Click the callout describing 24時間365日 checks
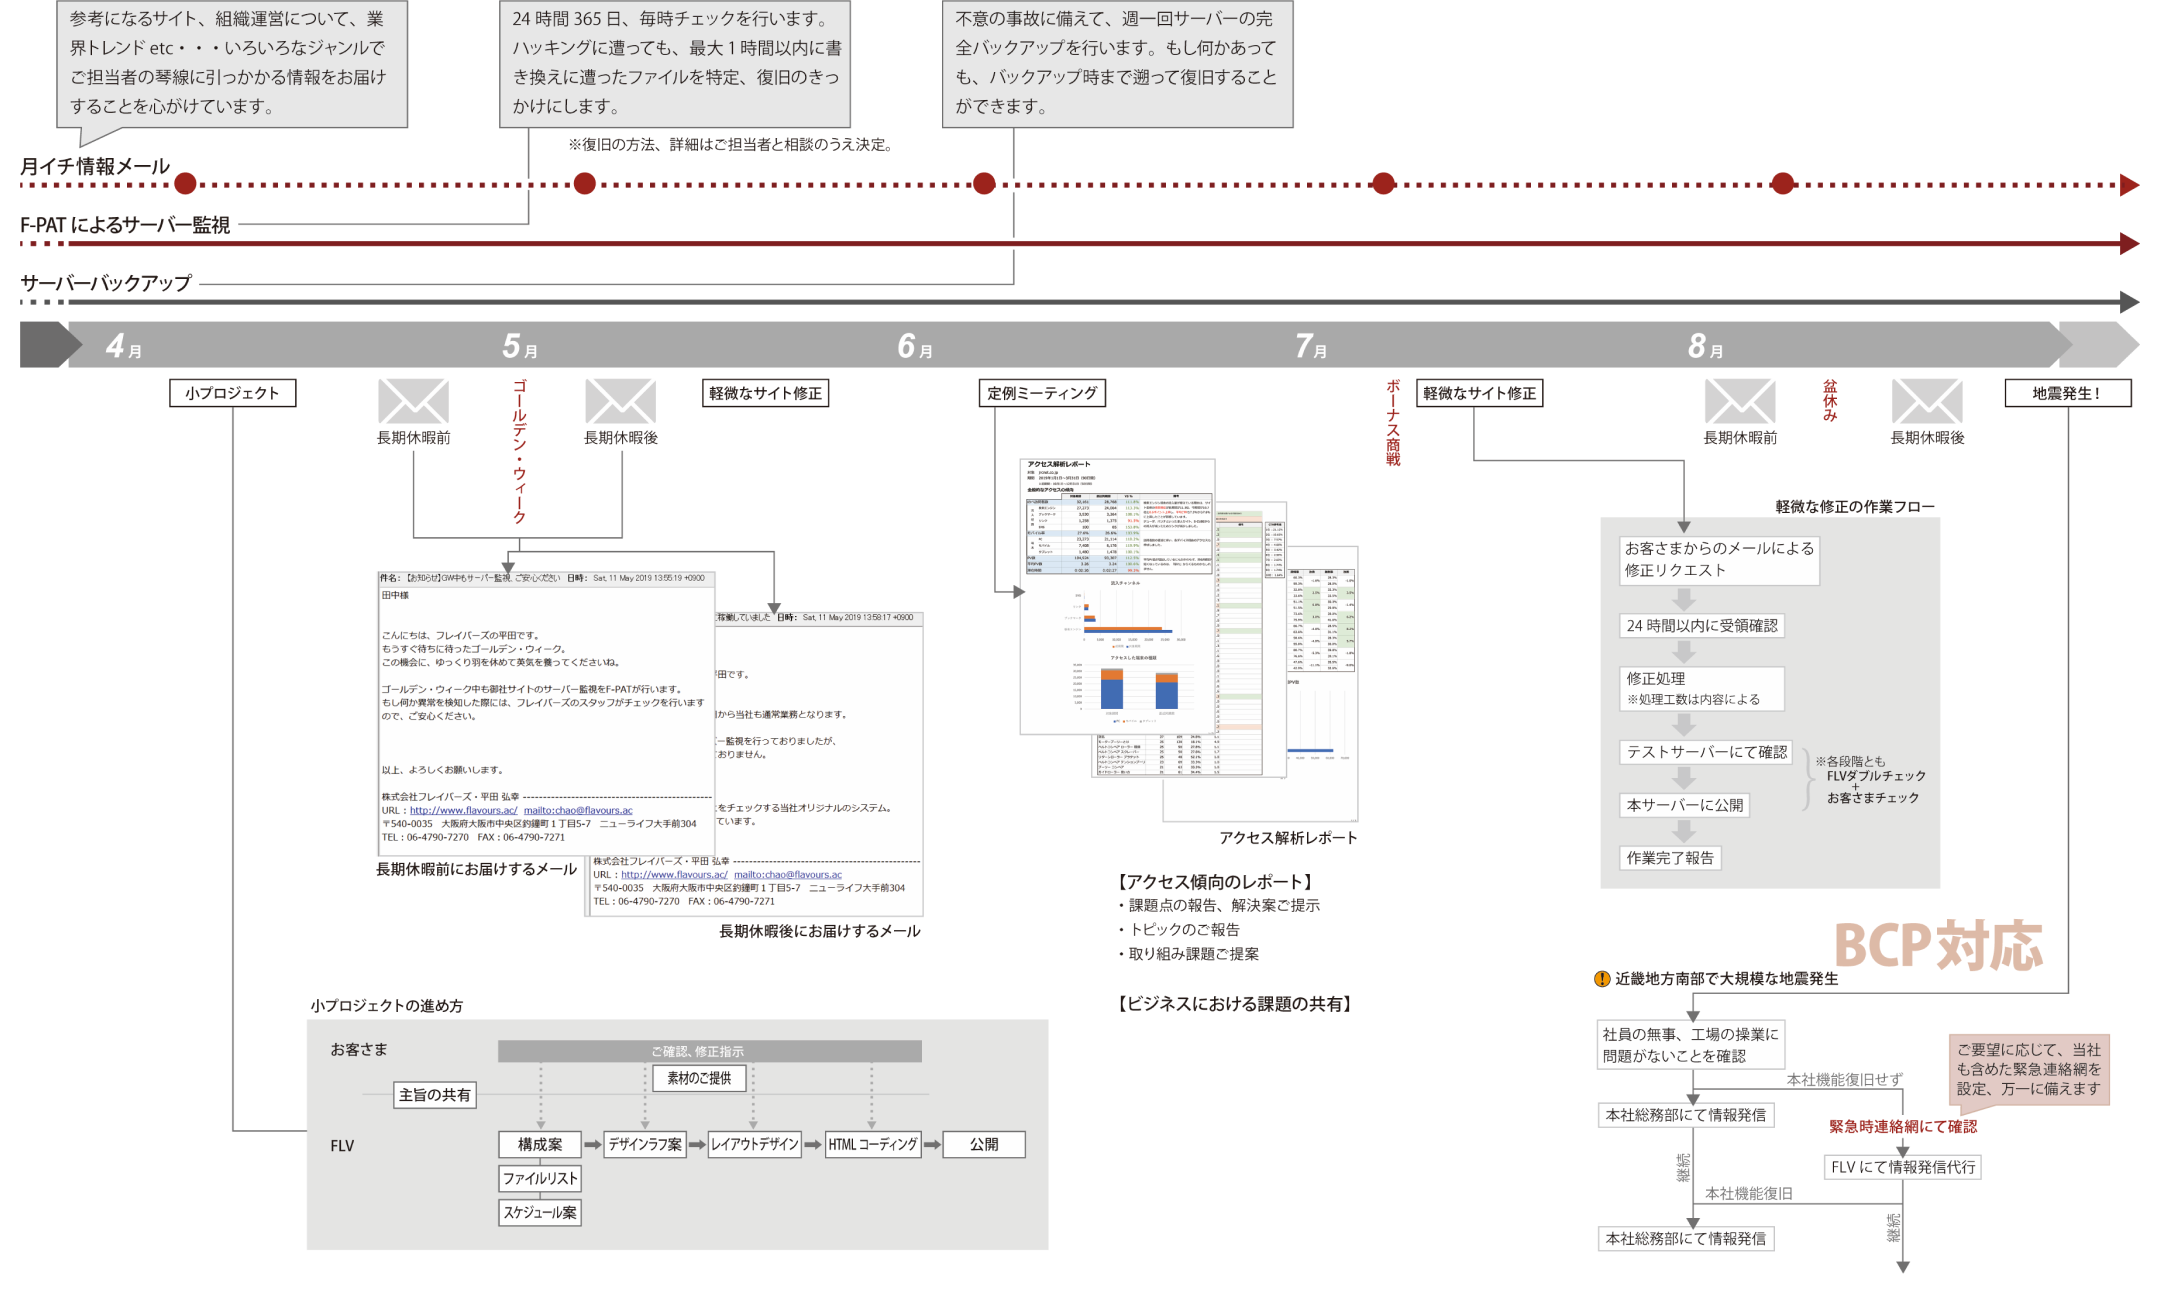 click(x=675, y=63)
